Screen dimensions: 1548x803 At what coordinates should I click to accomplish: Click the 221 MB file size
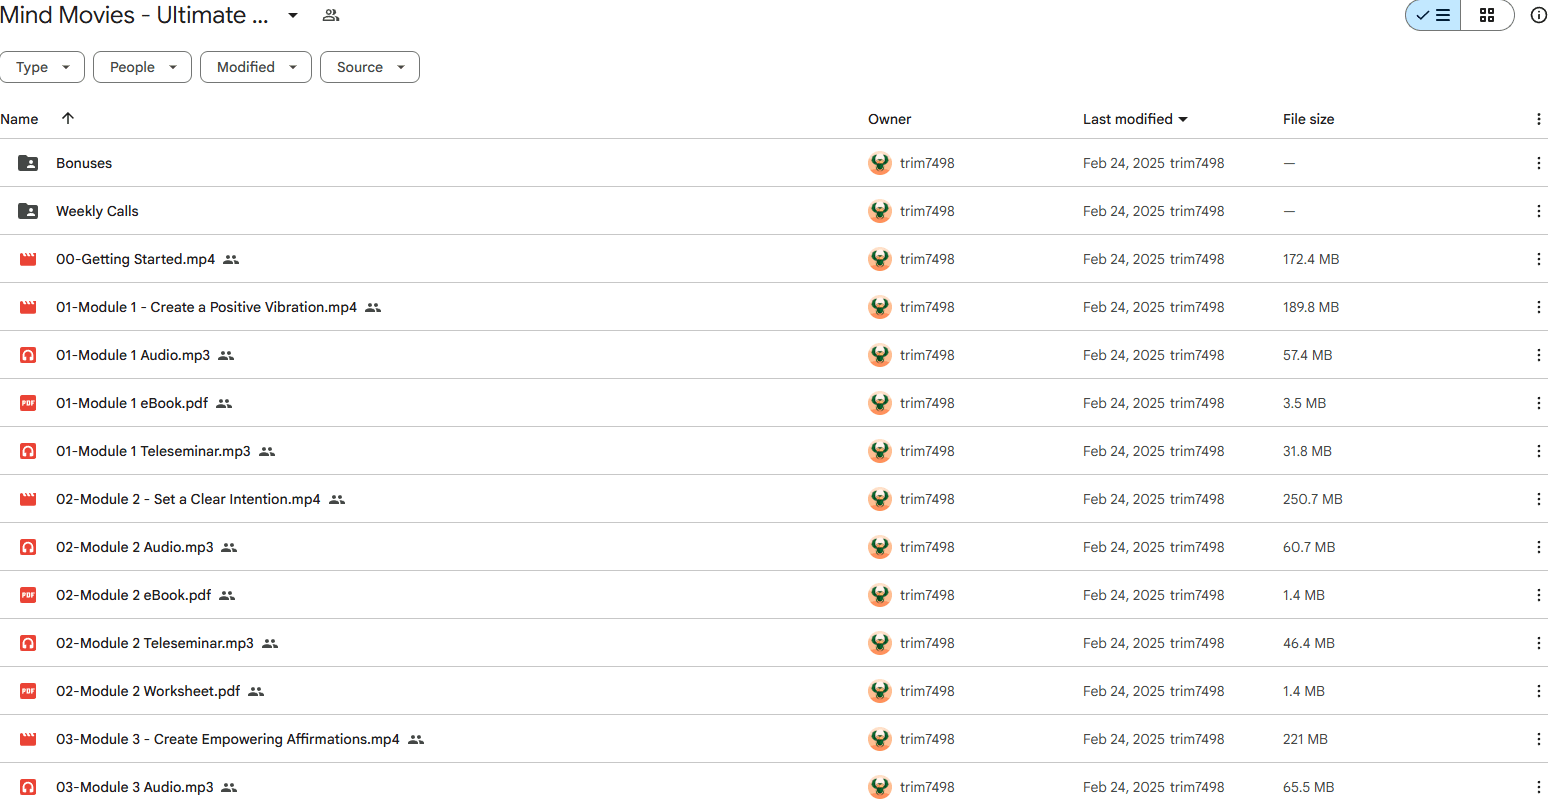pos(1305,739)
